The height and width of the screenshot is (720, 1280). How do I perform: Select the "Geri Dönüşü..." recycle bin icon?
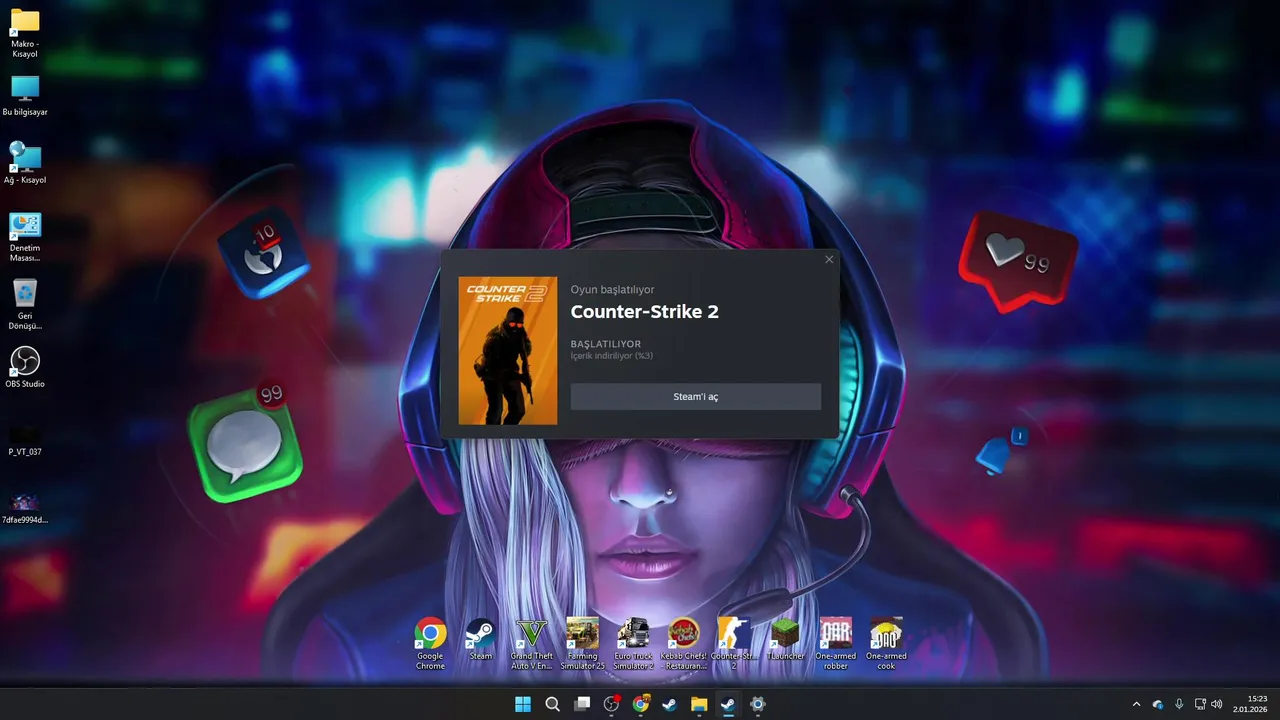tap(25, 305)
